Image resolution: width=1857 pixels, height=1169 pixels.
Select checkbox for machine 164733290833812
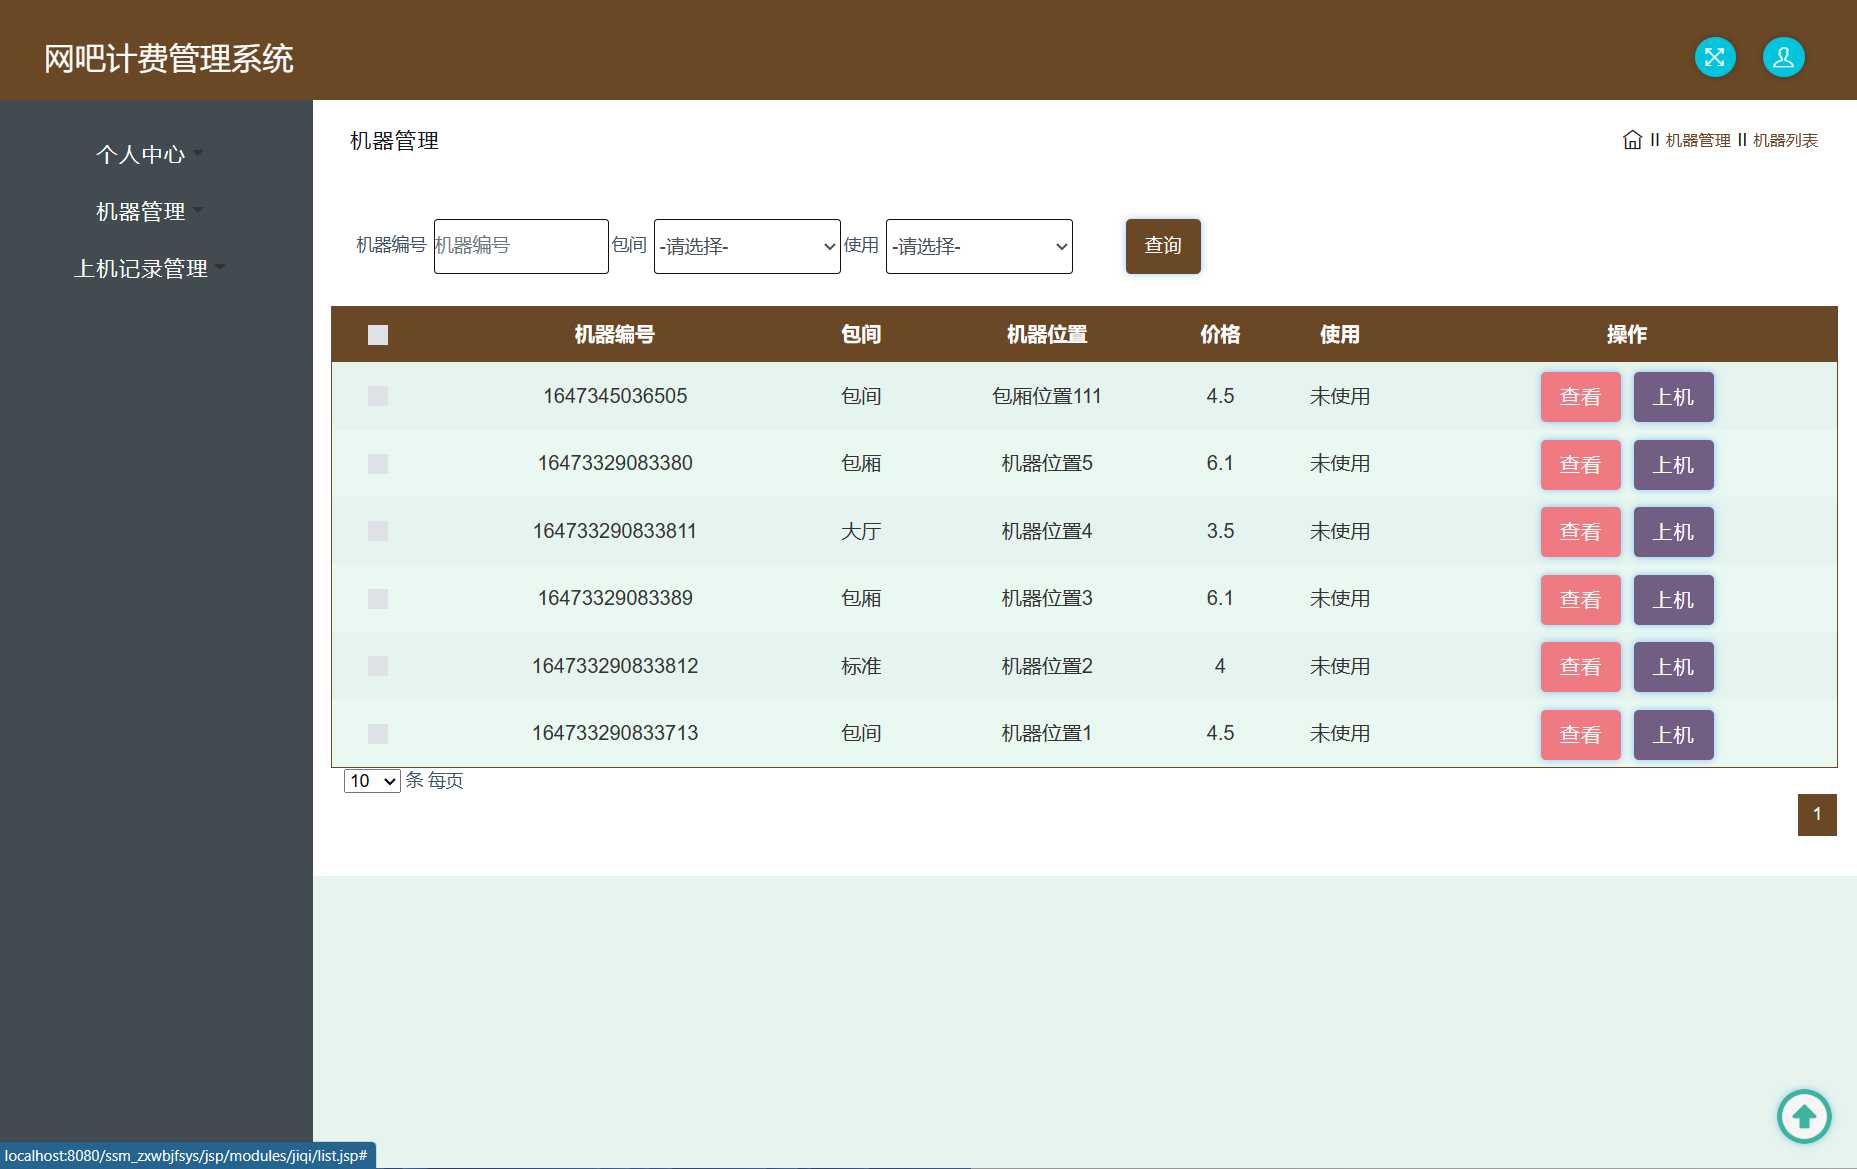pos(378,666)
